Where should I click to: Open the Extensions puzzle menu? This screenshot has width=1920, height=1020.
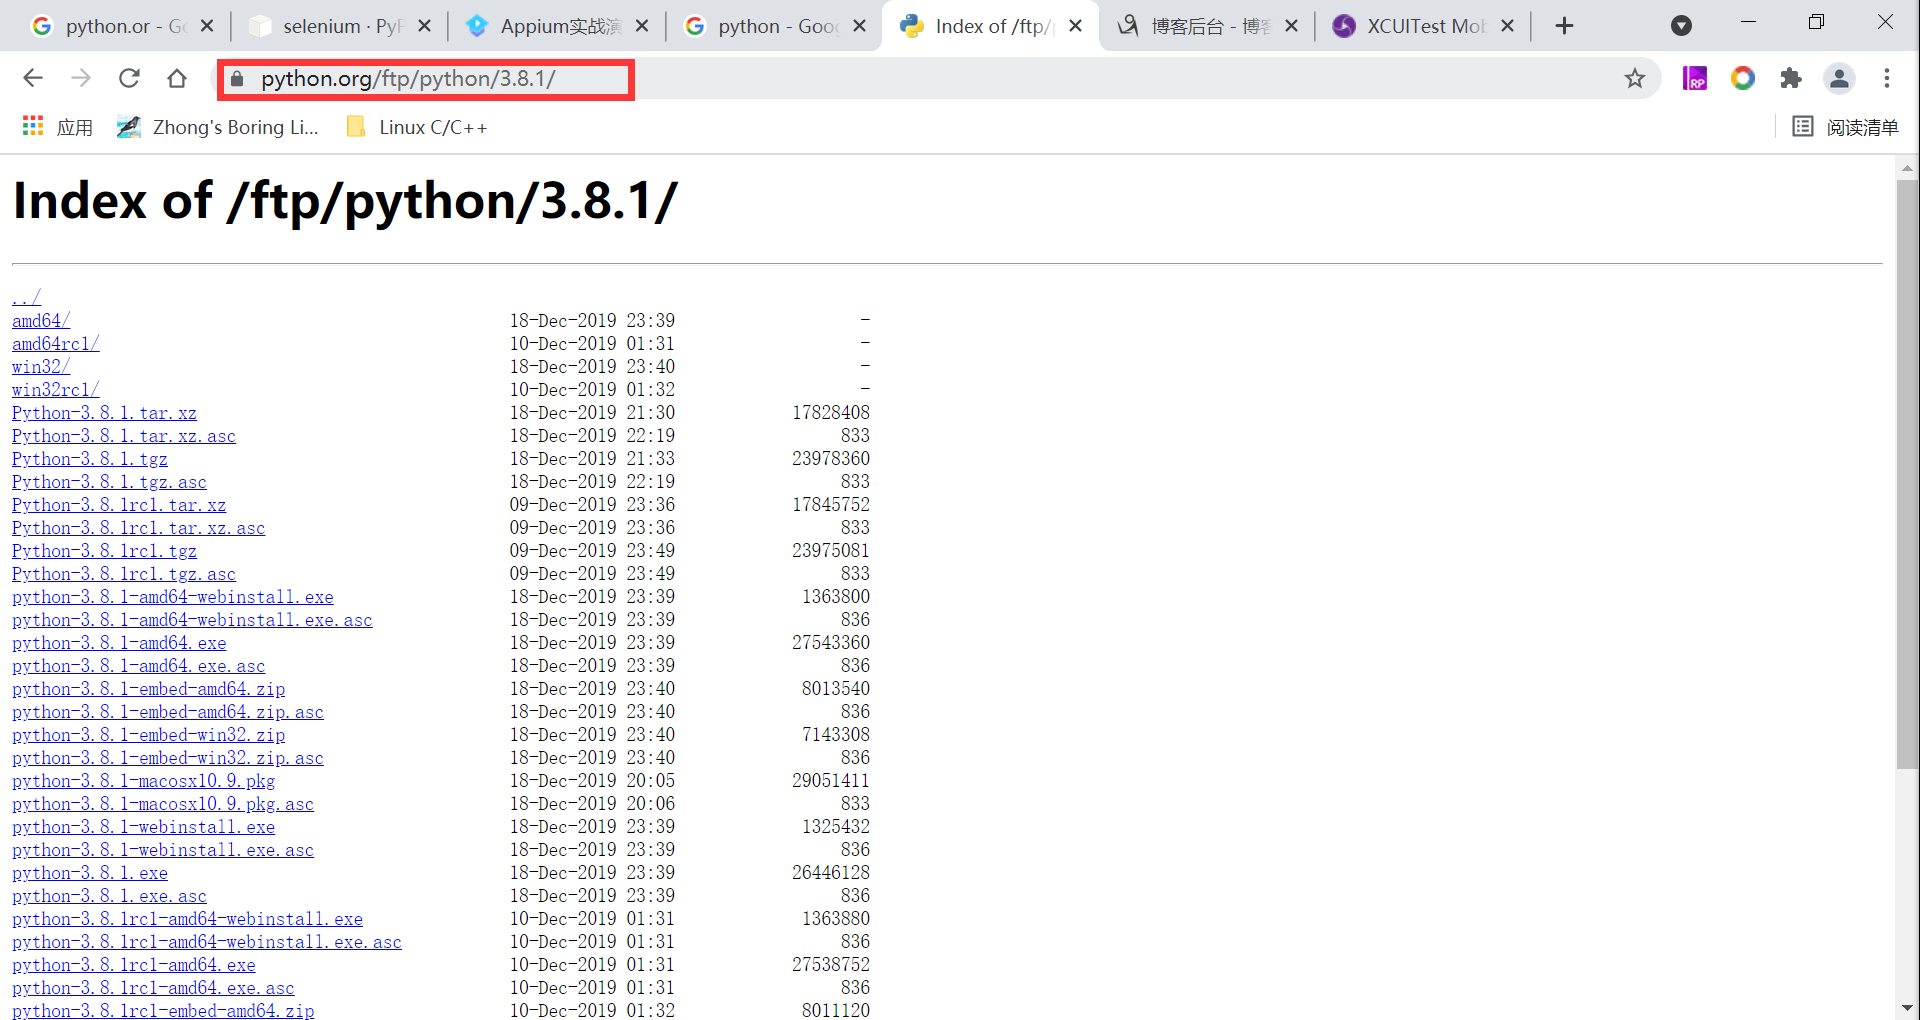pyautogui.click(x=1791, y=78)
